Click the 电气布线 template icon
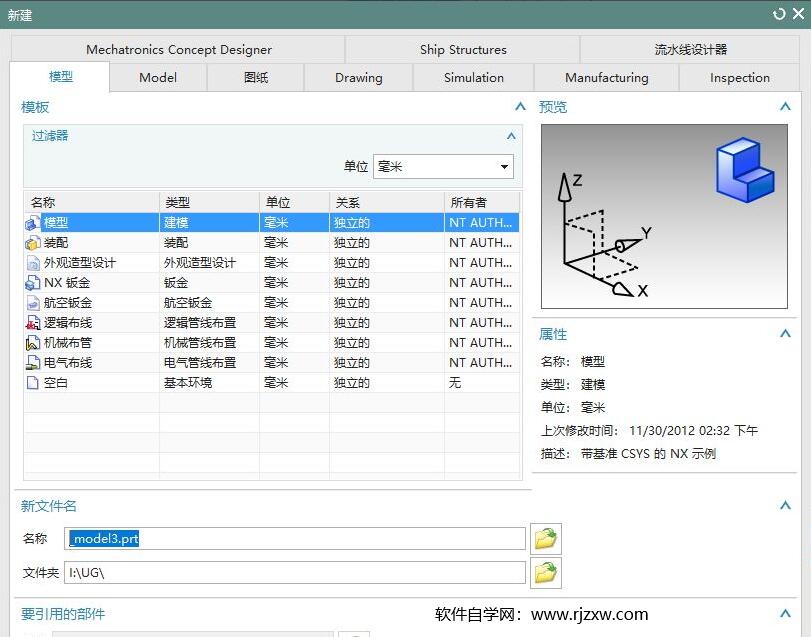 tap(33, 363)
